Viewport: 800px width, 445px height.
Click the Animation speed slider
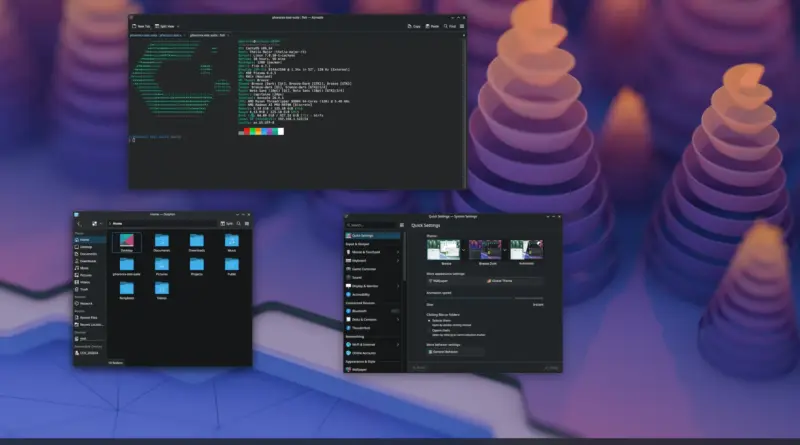485,298
